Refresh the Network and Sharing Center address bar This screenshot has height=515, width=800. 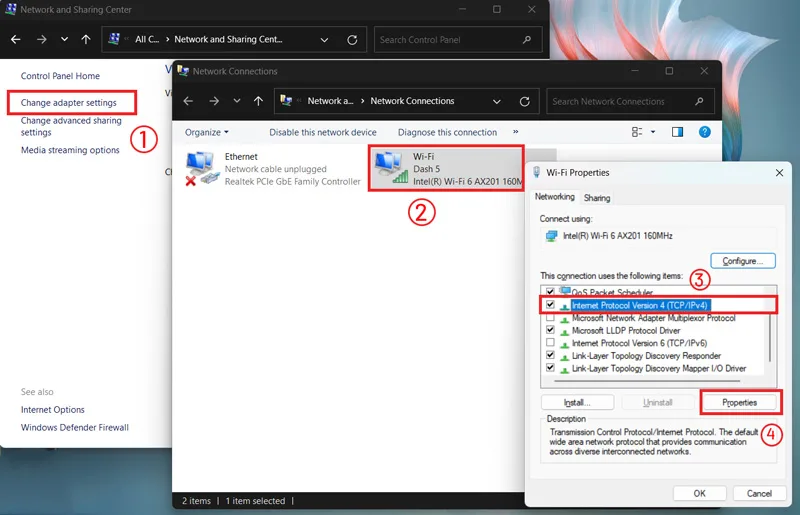pos(352,40)
